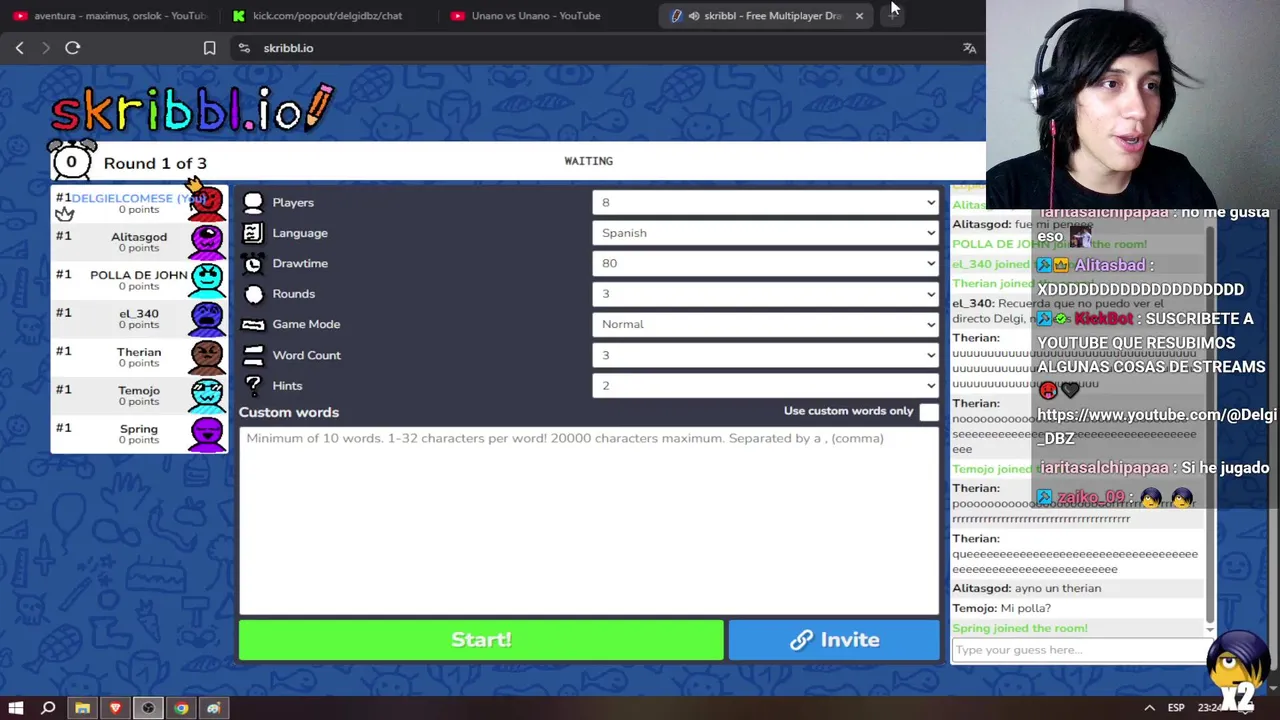Click Alitasgod's purple avatar
The height and width of the screenshot is (720, 1280).
tap(207, 241)
